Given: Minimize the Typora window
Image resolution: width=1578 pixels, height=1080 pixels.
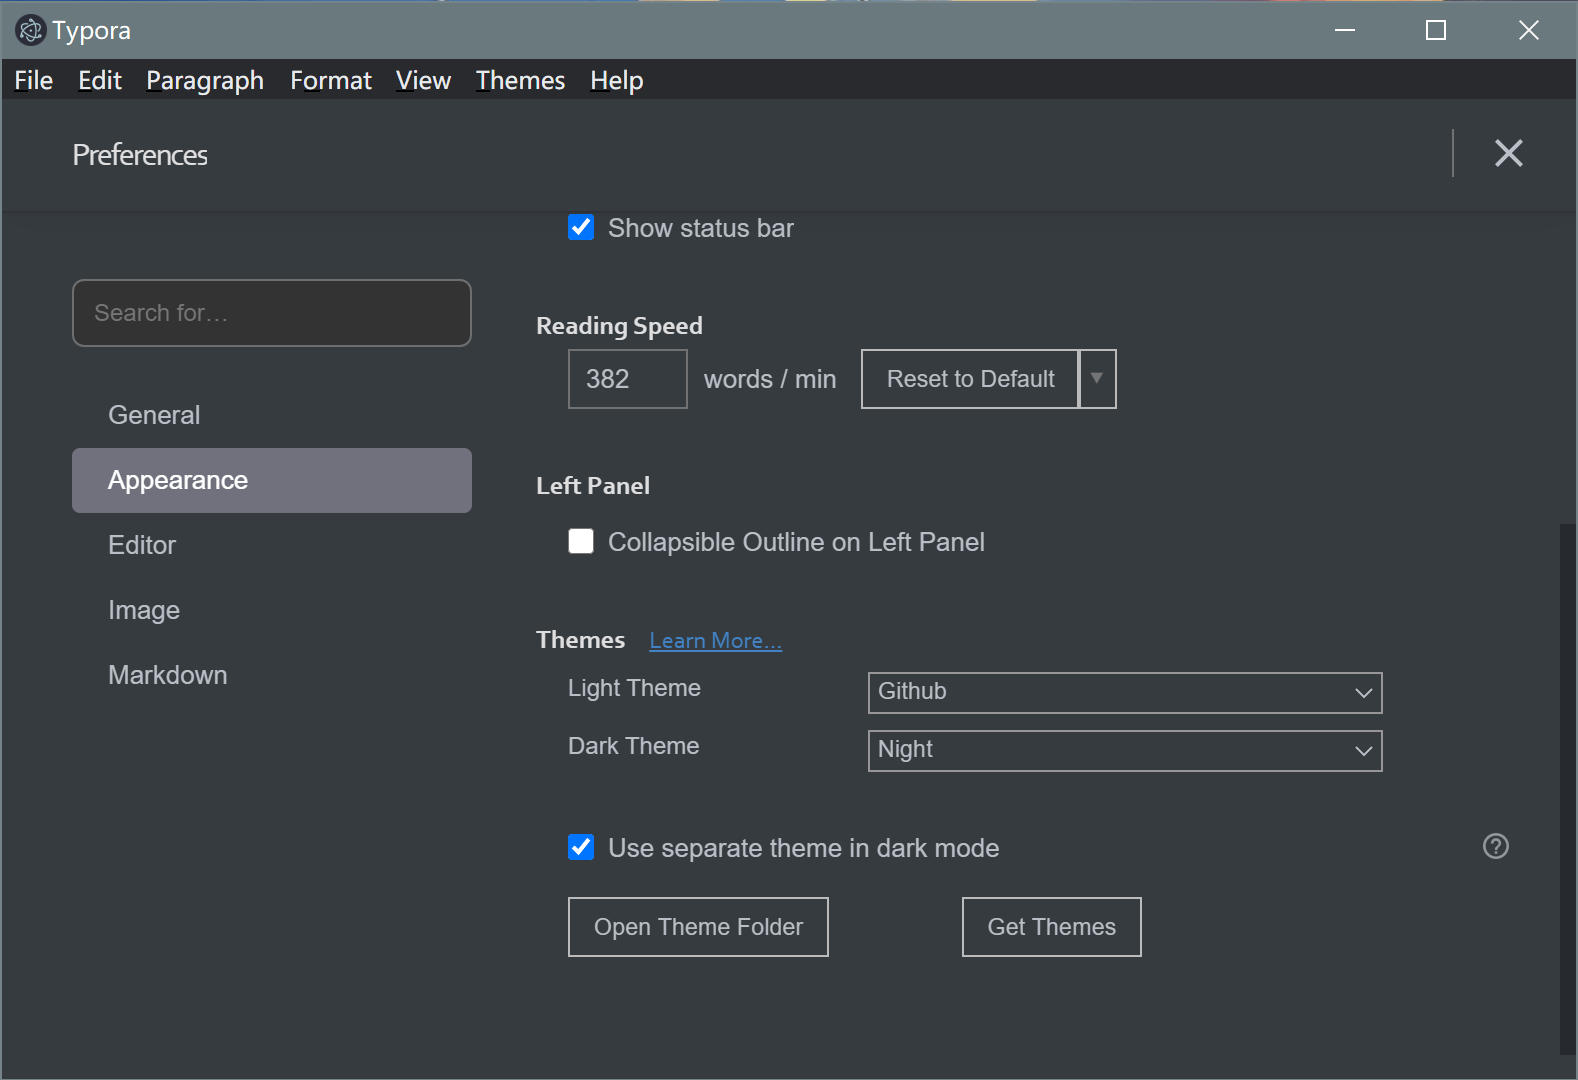Looking at the screenshot, I should point(1344,31).
